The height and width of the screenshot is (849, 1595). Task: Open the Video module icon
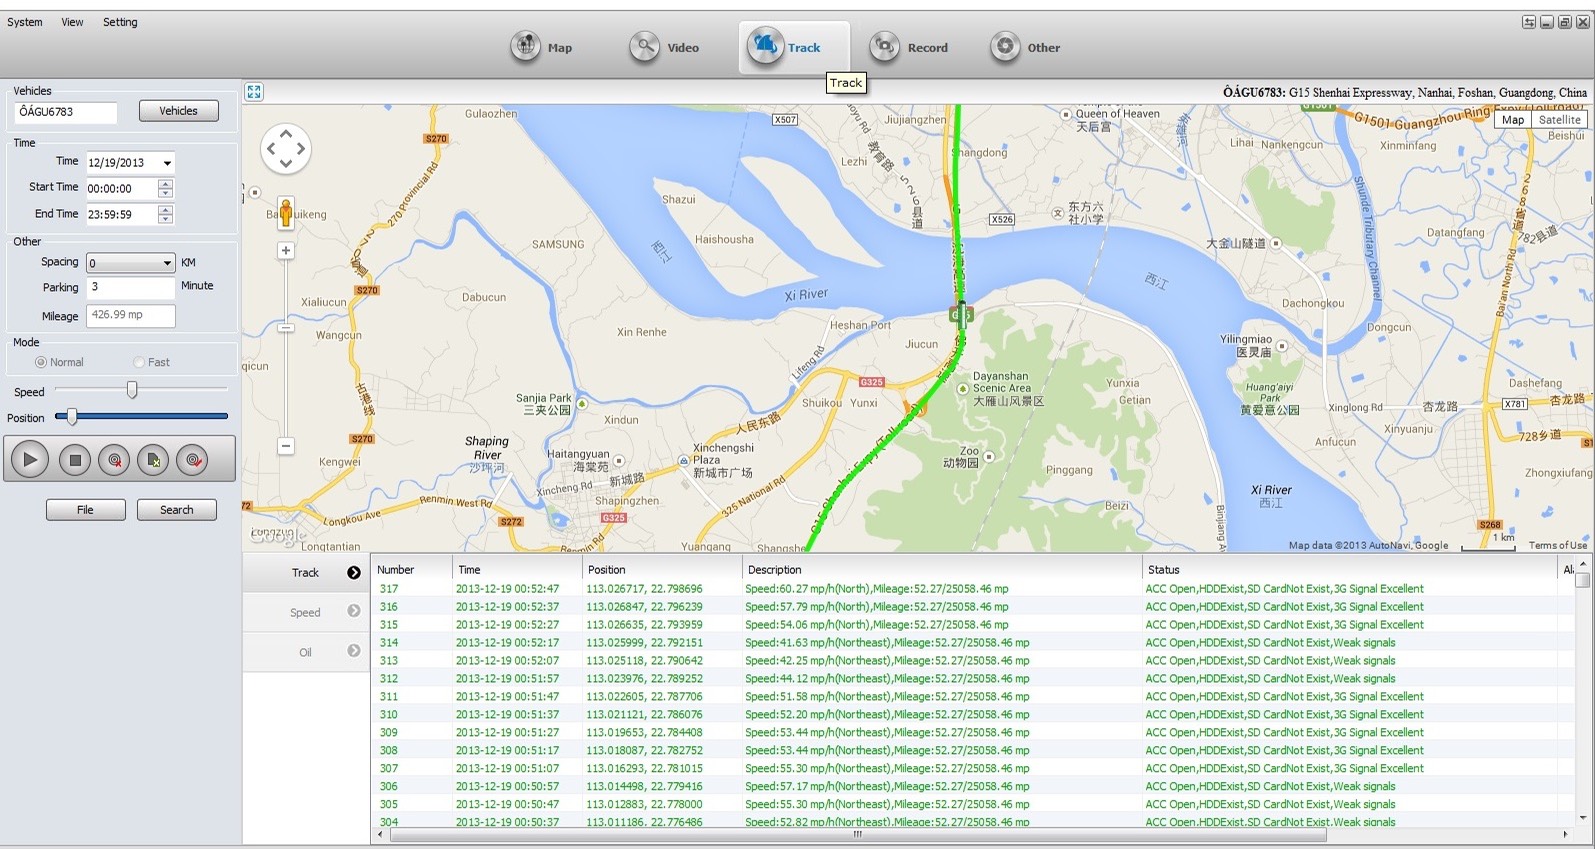pos(645,47)
